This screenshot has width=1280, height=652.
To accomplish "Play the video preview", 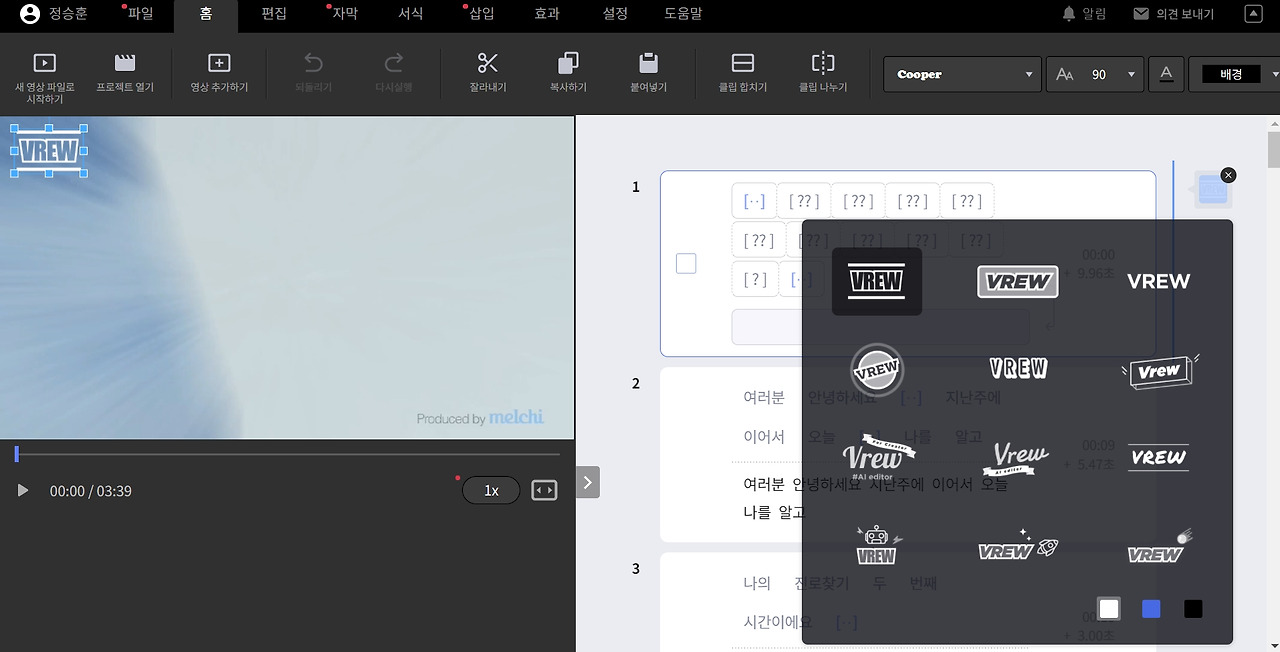I will [x=23, y=490].
